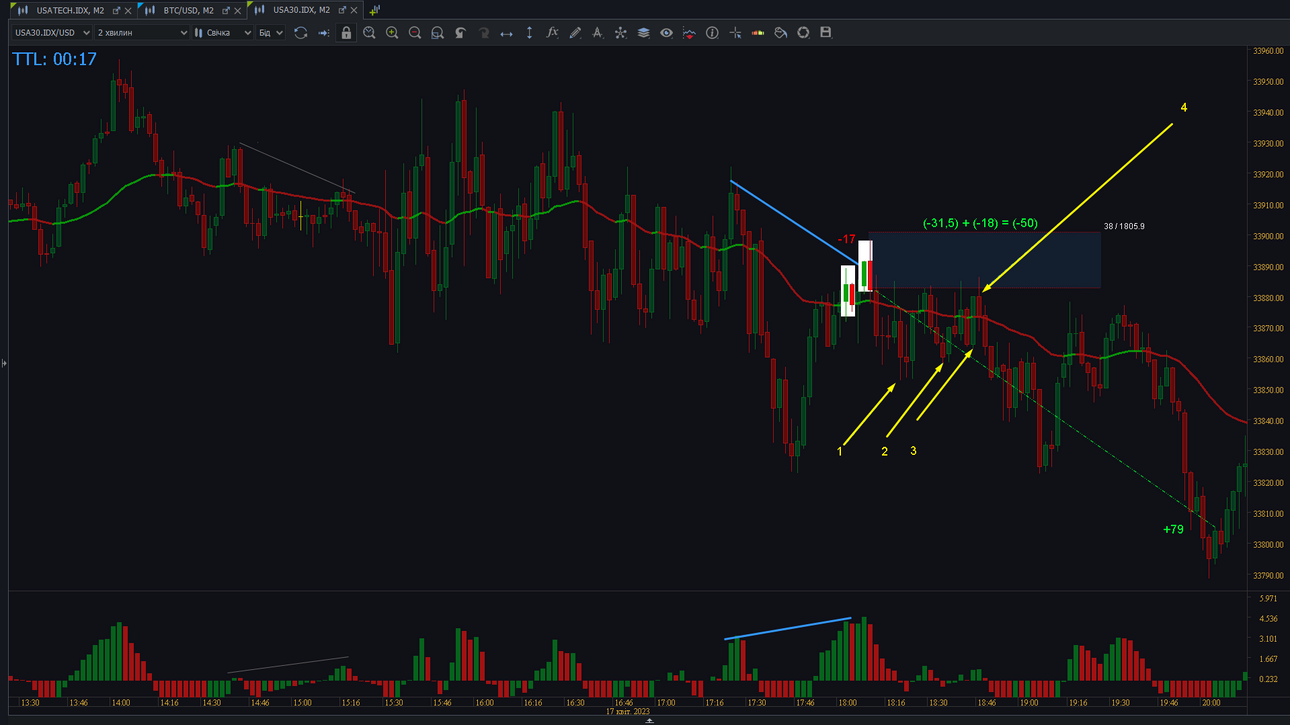This screenshot has width=1290, height=725.
Task: Click the greyed redo arrow icon
Action: coord(483,33)
